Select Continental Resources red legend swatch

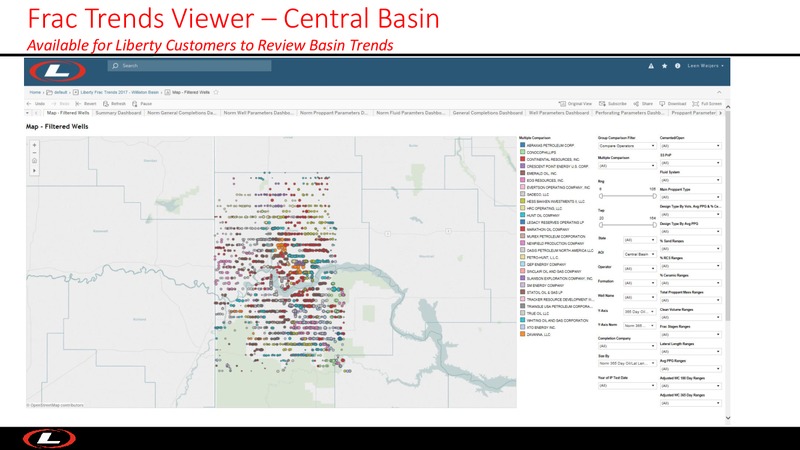coord(522,159)
